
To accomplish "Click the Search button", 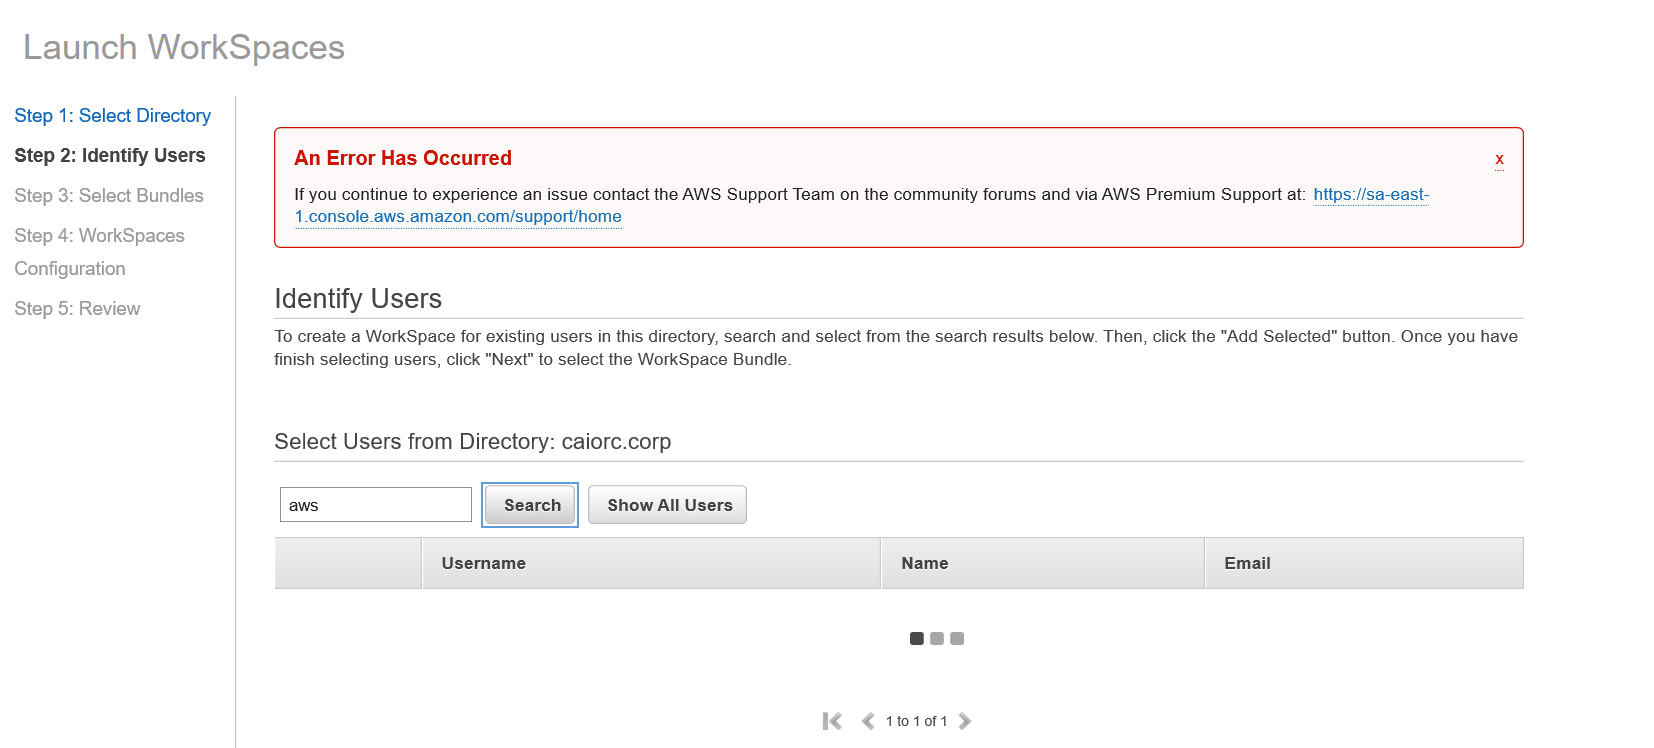I will click(531, 505).
